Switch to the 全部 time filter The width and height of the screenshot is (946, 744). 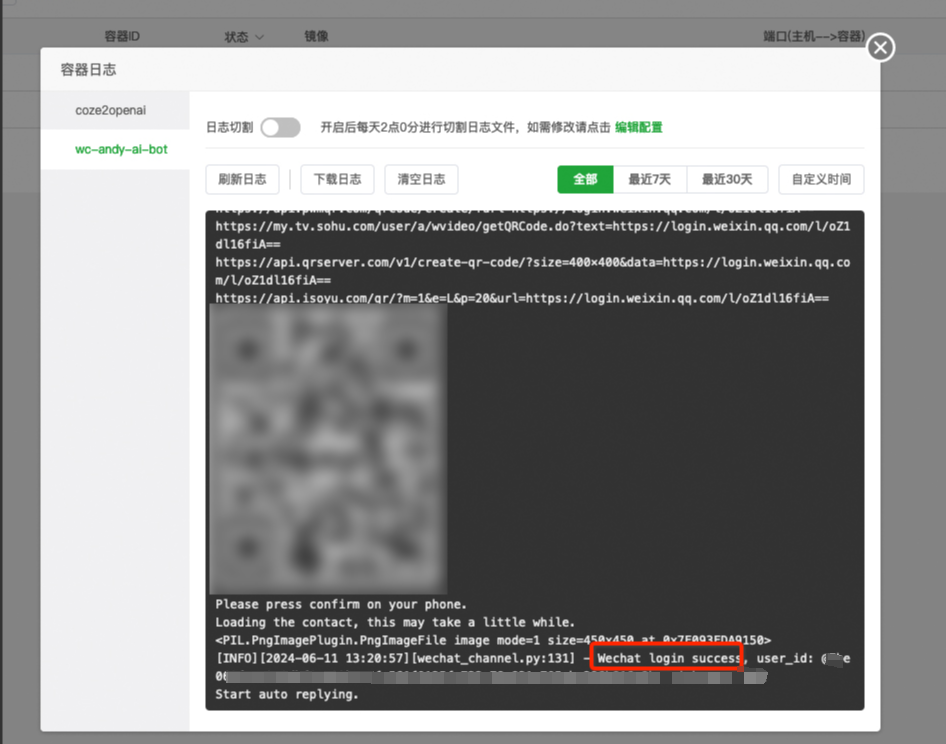pos(585,179)
